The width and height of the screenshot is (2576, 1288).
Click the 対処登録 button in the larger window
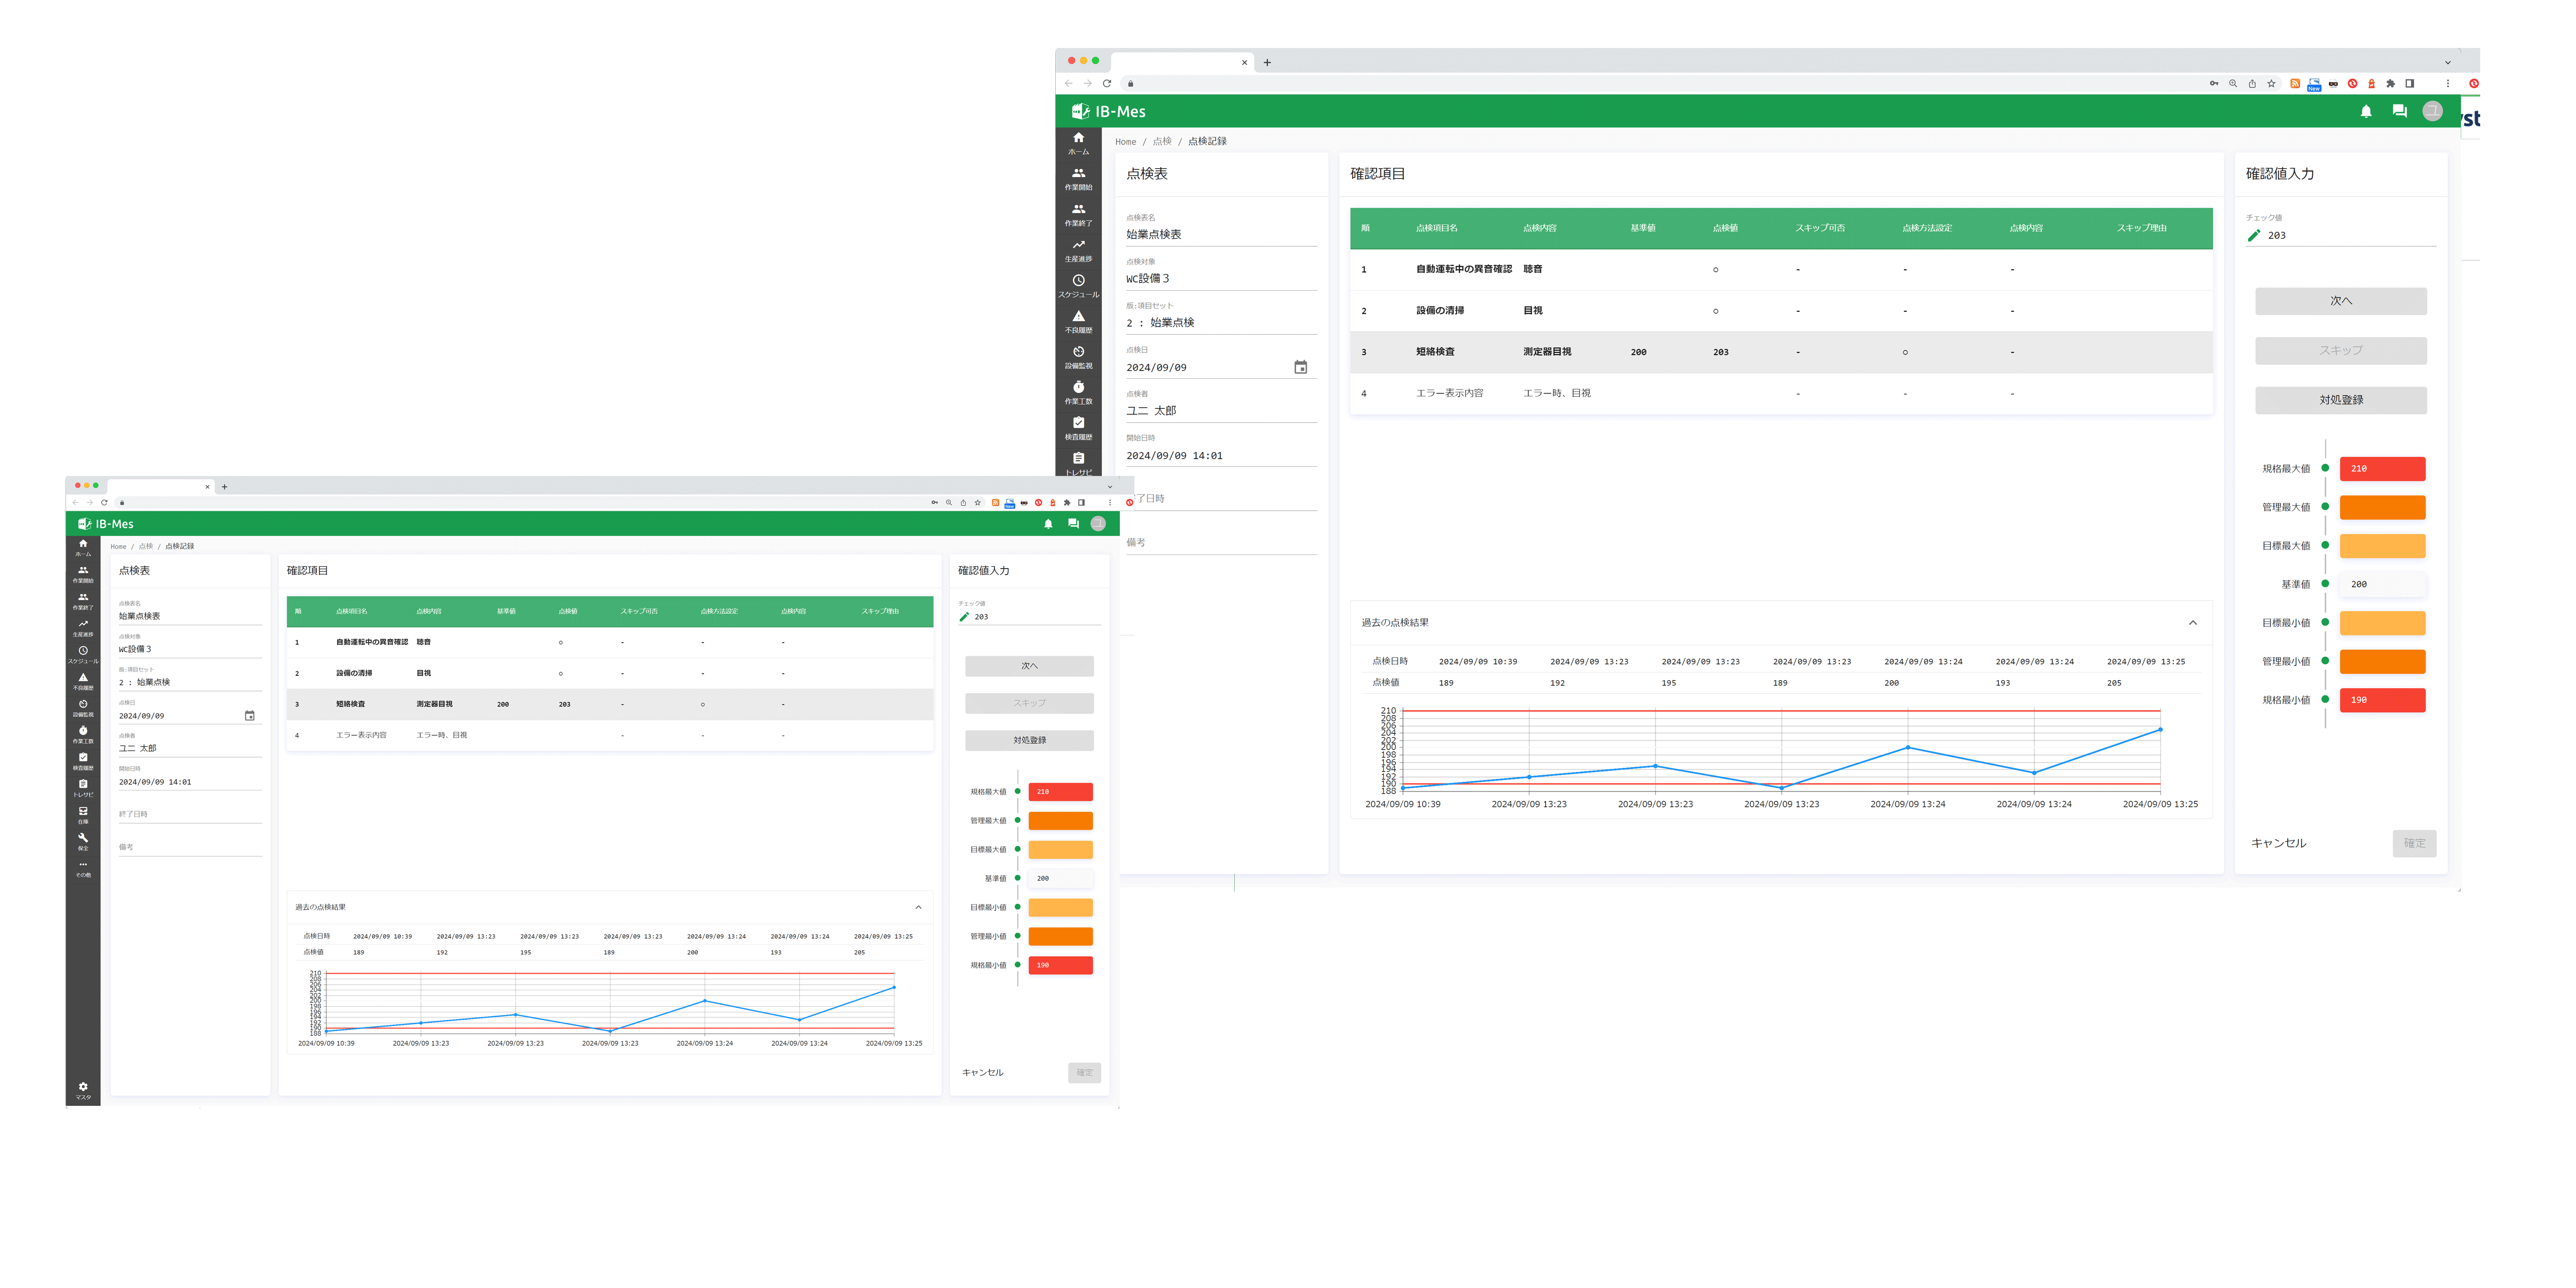pyautogui.click(x=2340, y=400)
